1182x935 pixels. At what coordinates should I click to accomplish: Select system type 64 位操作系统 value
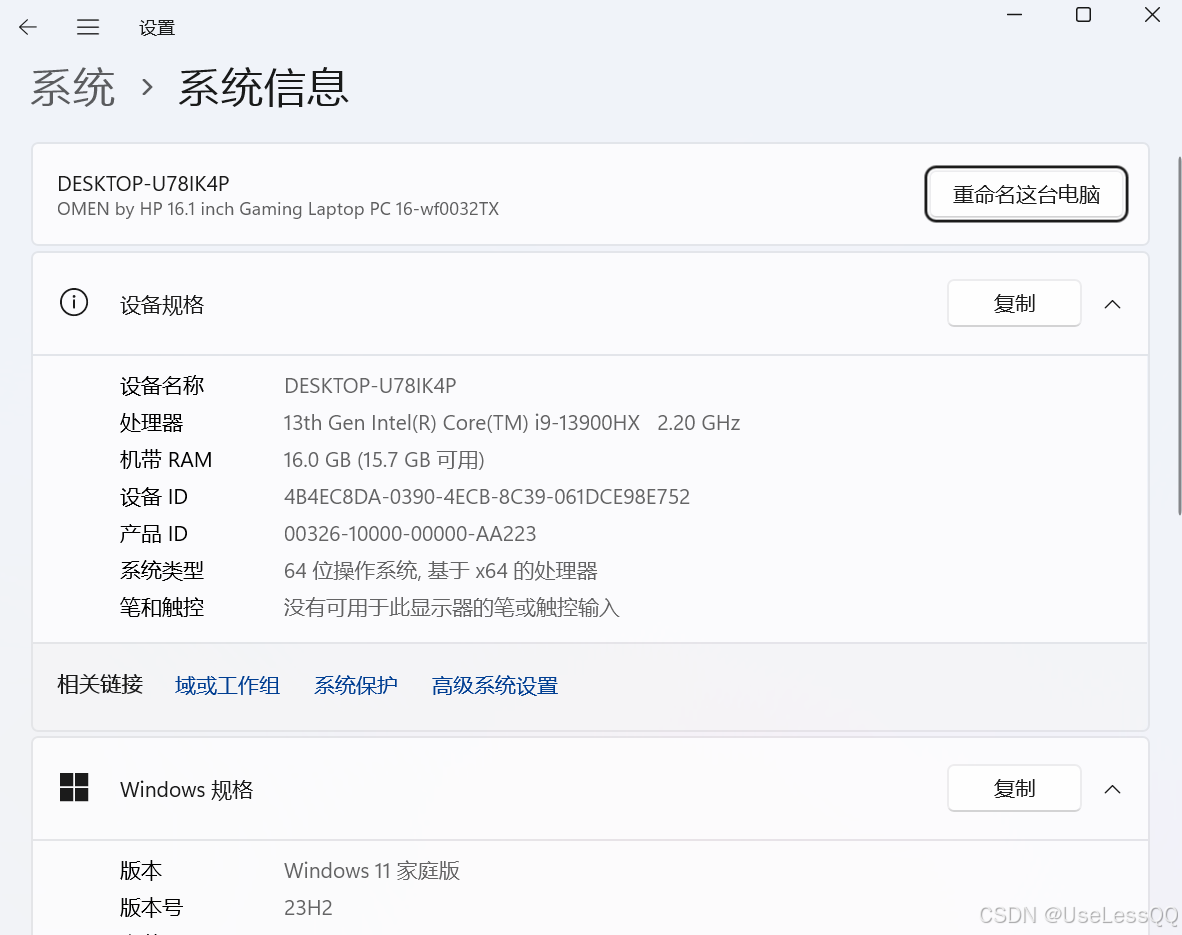[x=440, y=571]
